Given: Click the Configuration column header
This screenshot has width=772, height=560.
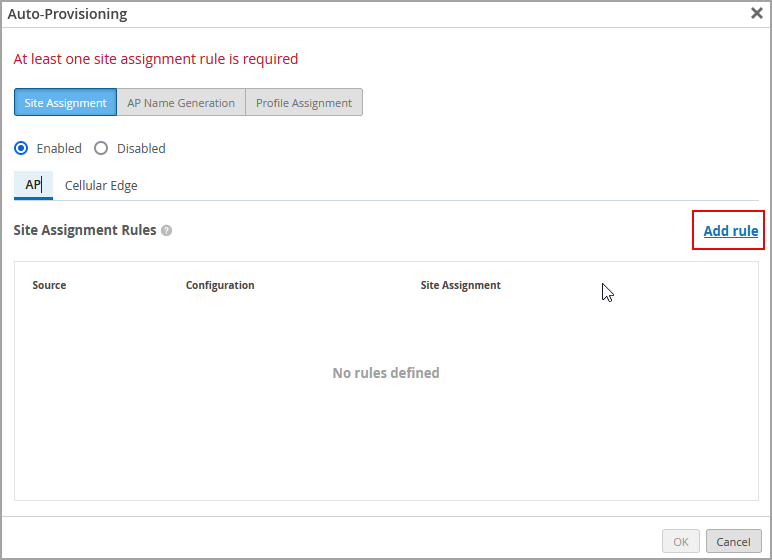Looking at the screenshot, I should [x=220, y=285].
